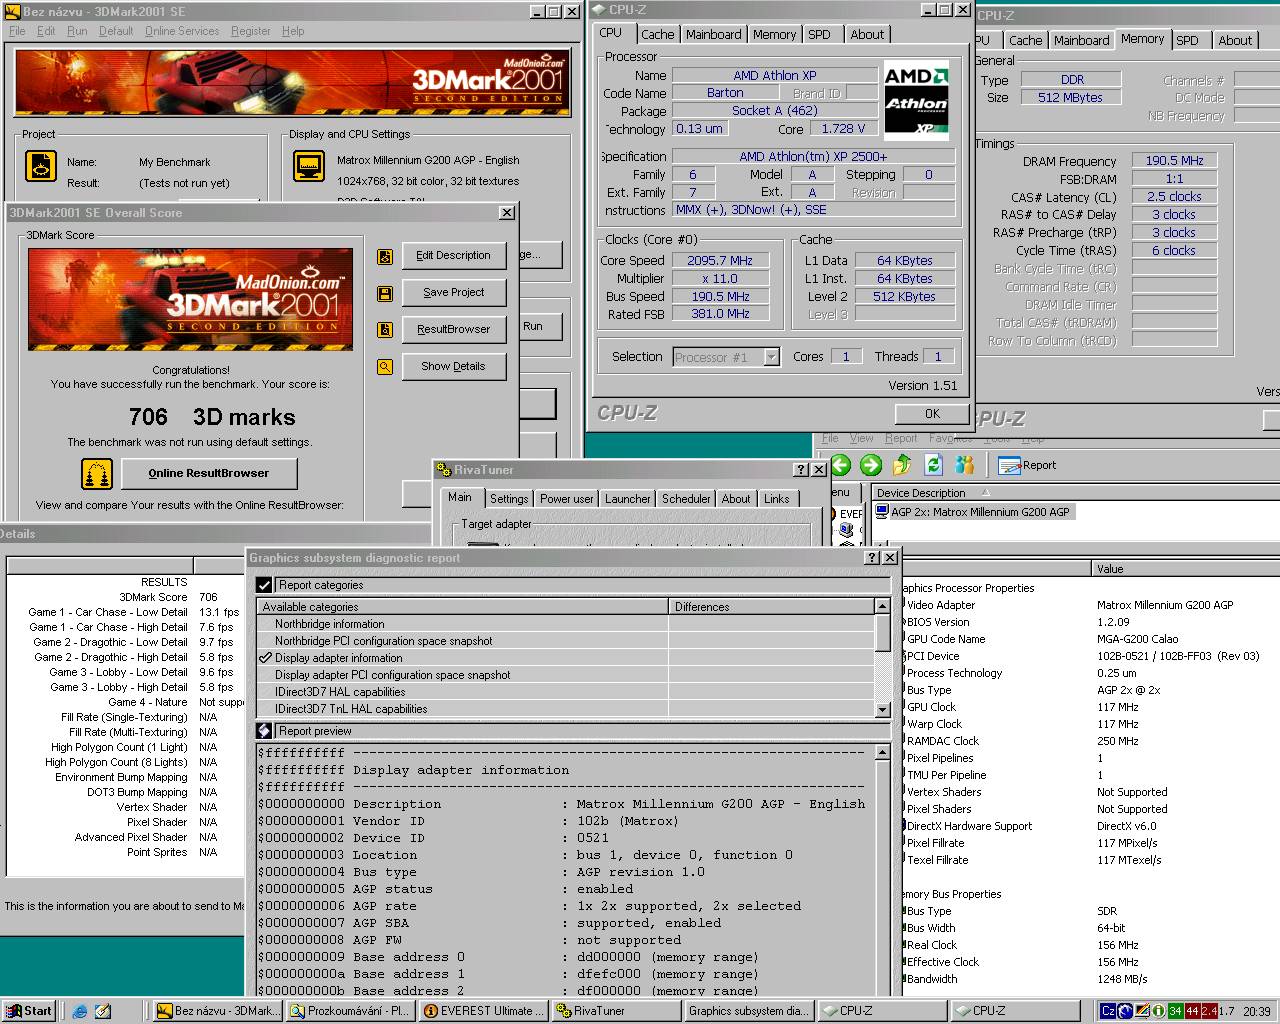Open the 3DMark File menu
The height and width of the screenshot is (1024, 1280).
[17, 31]
